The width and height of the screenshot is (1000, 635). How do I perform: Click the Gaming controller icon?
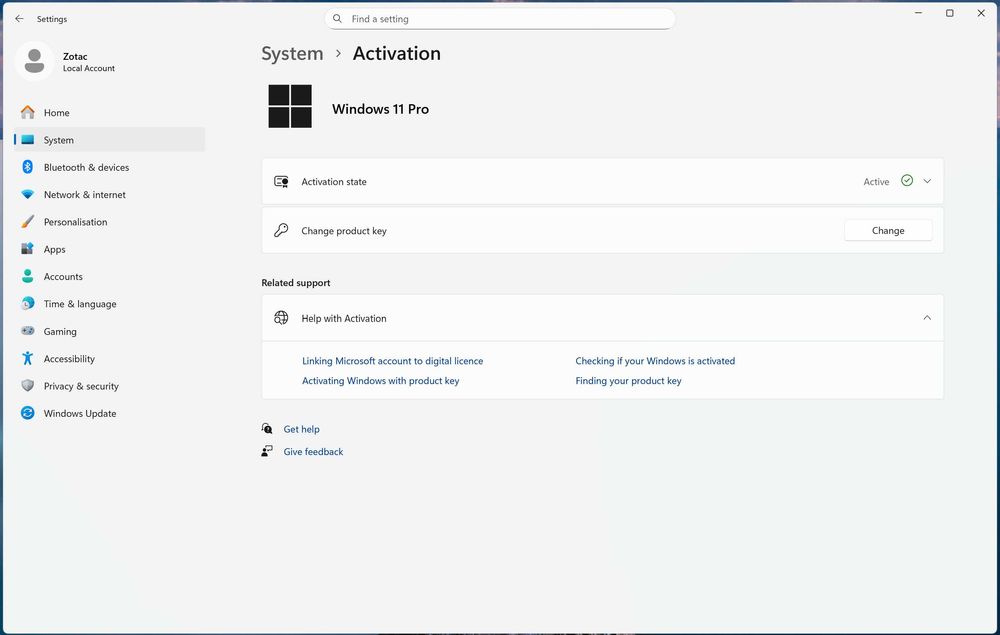(28, 331)
